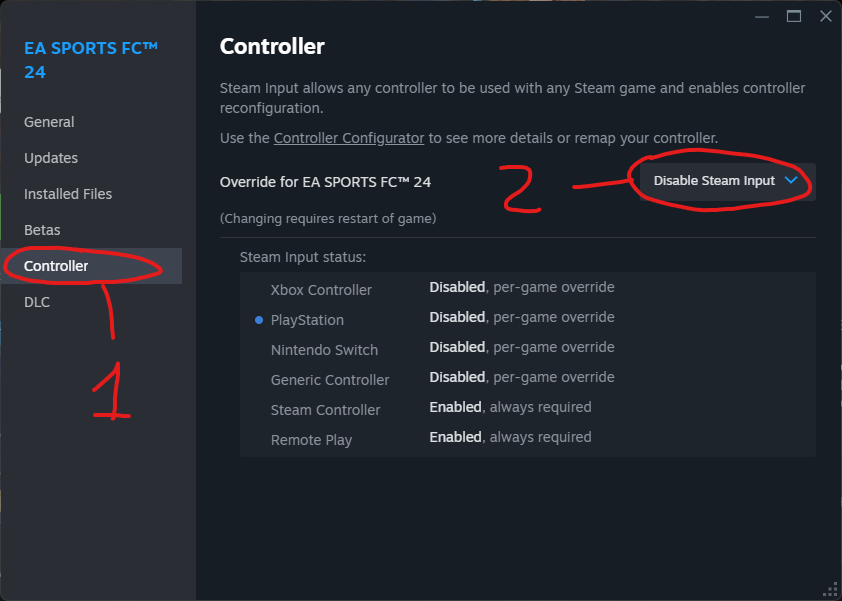
Task: Select the Controller tab
Action: [x=56, y=266]
